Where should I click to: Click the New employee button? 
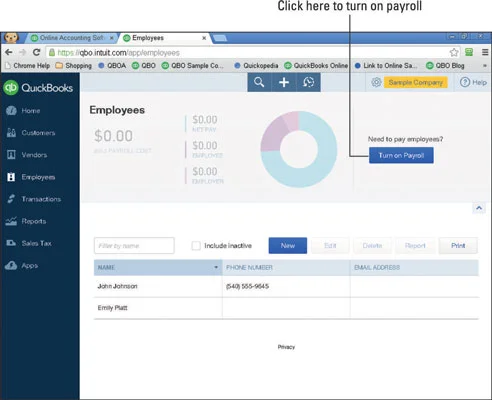288,246
